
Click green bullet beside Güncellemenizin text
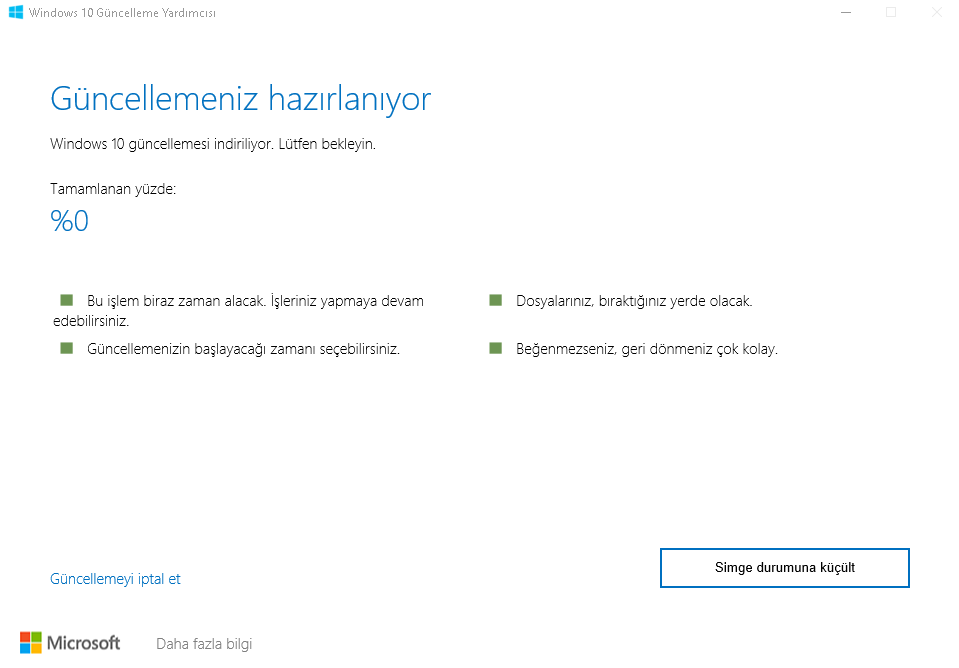click(x=67, y=348)
